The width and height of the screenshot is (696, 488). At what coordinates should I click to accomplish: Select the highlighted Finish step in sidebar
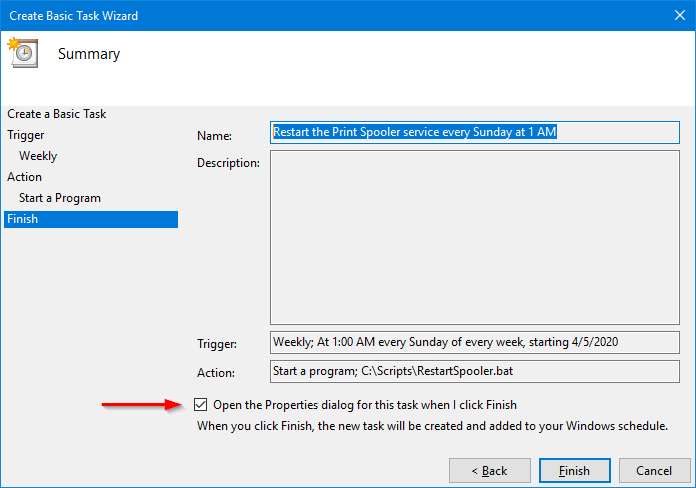point(91,219)
